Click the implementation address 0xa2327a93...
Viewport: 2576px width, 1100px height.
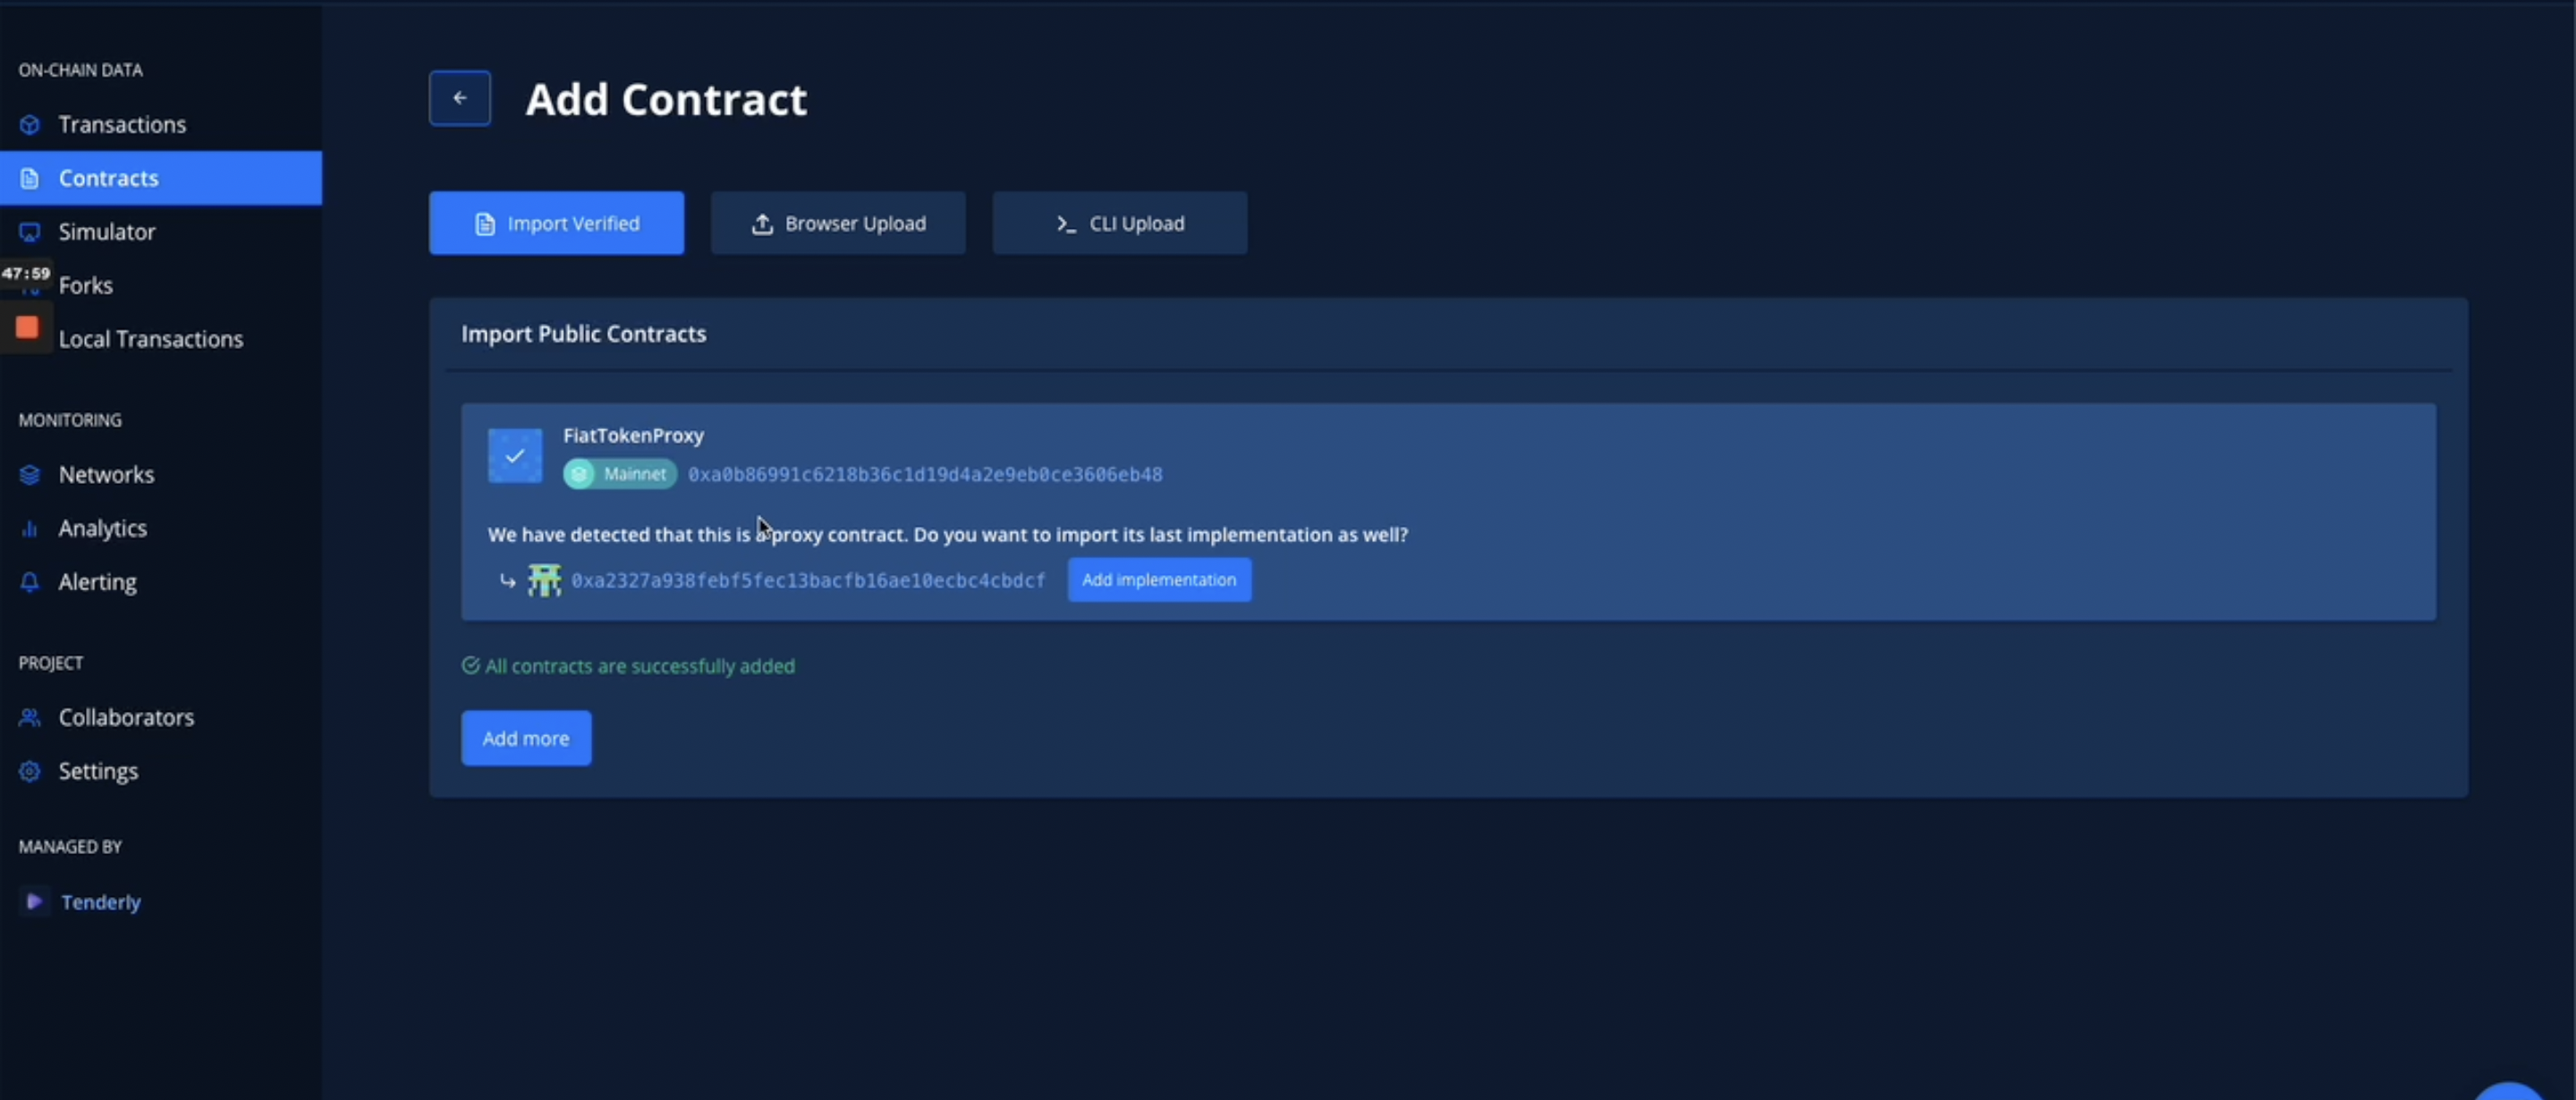point(808,580)
